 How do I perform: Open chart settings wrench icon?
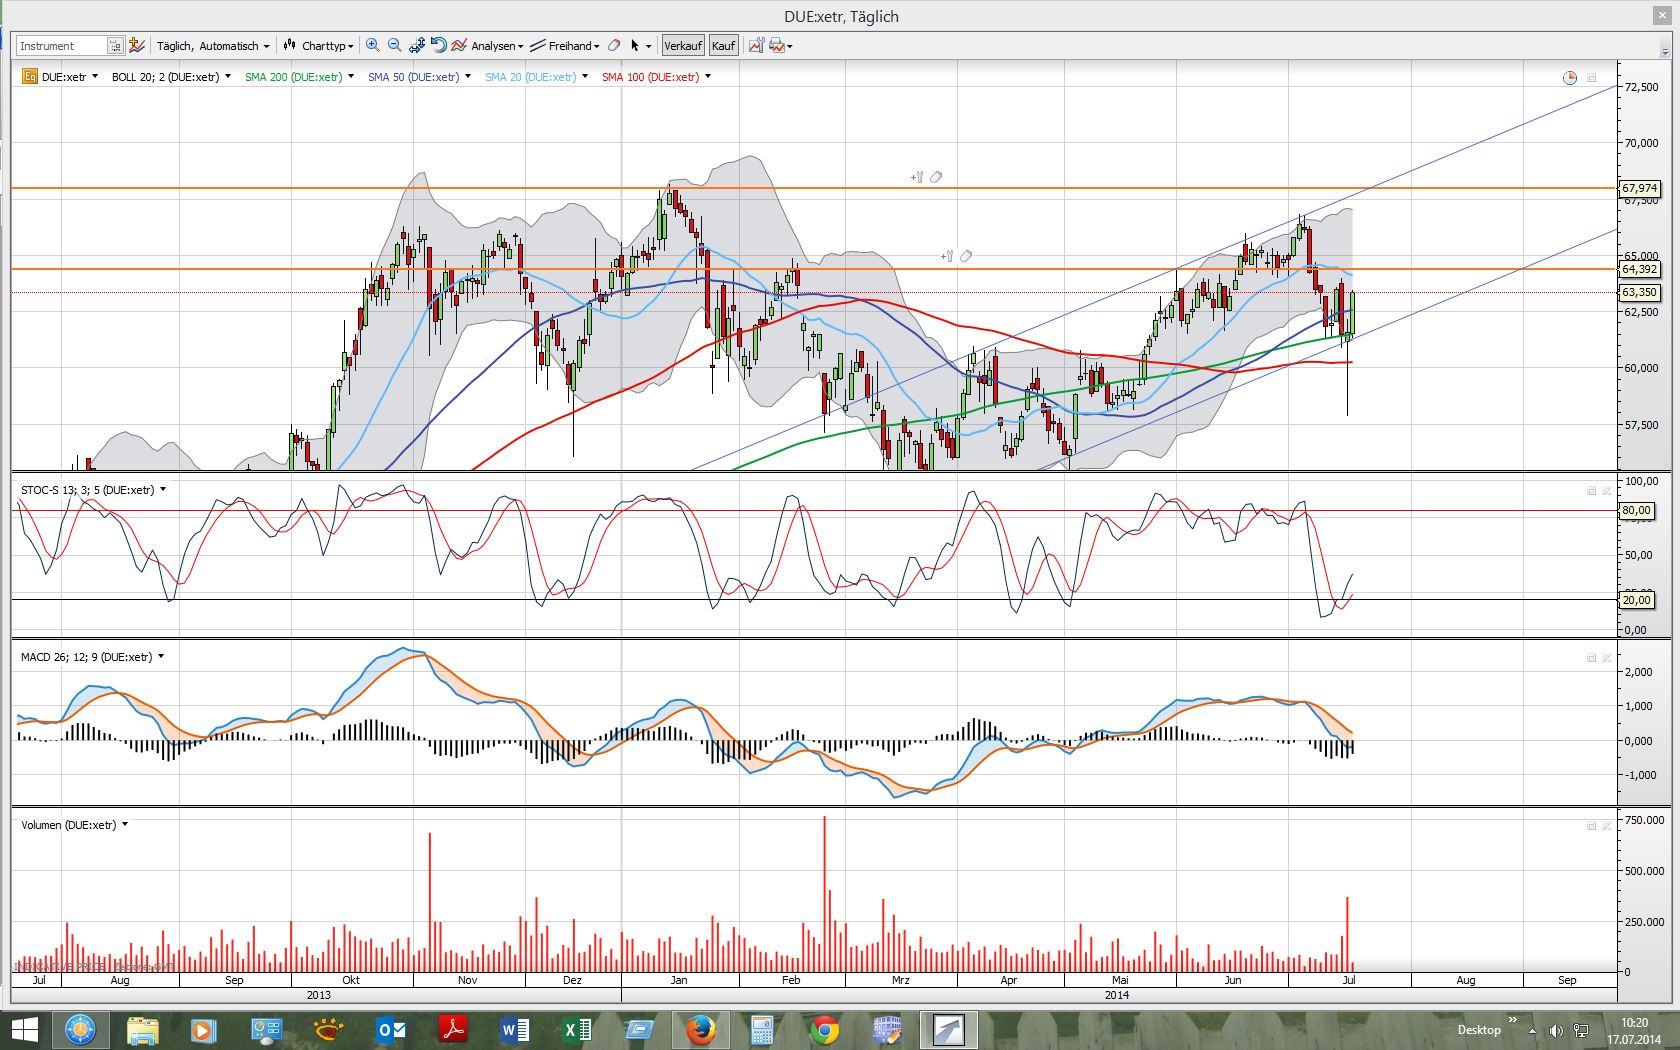[x=757, y=46]
